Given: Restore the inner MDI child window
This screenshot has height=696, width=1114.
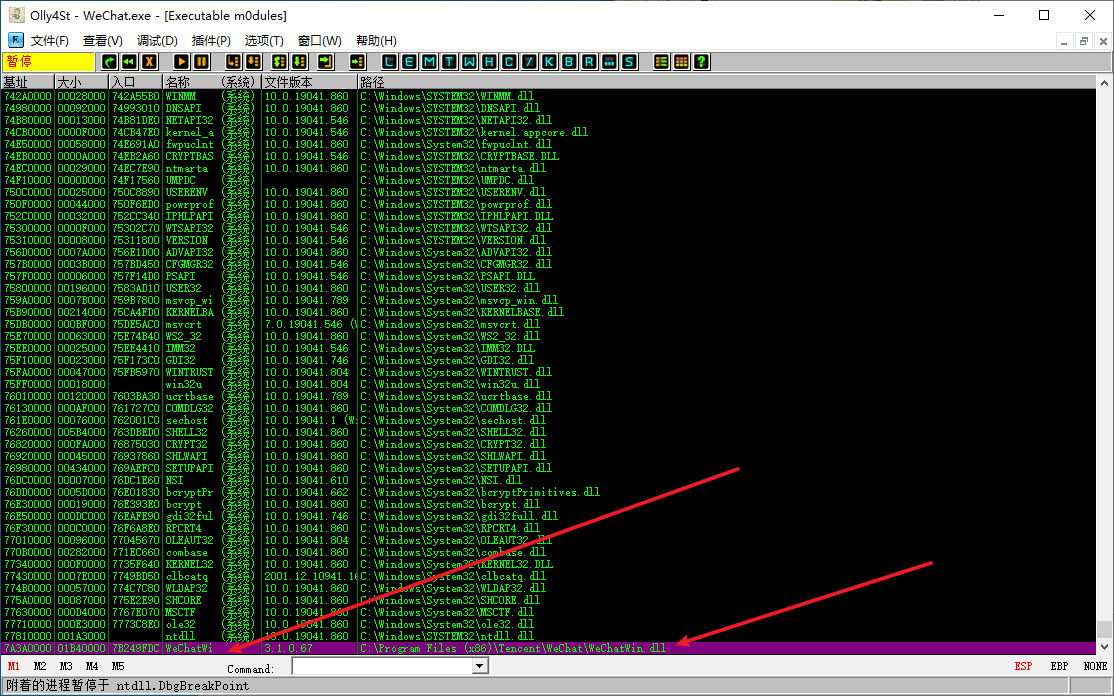Looking at the screenshot, I should [1083, 41].
